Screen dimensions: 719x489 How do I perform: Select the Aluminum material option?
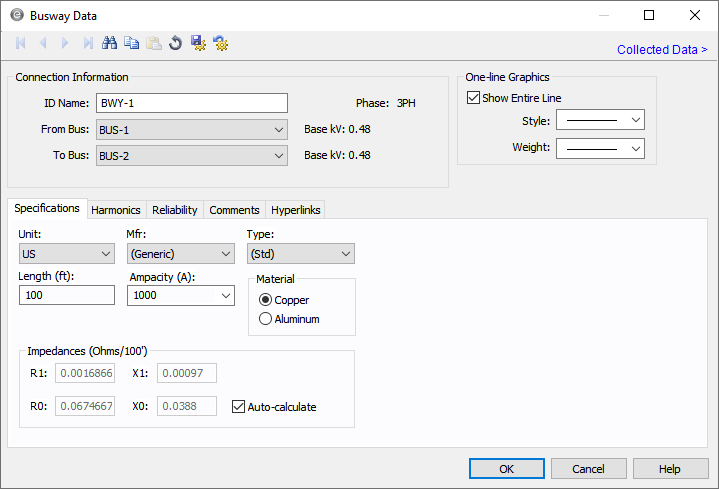pos(265,319)
